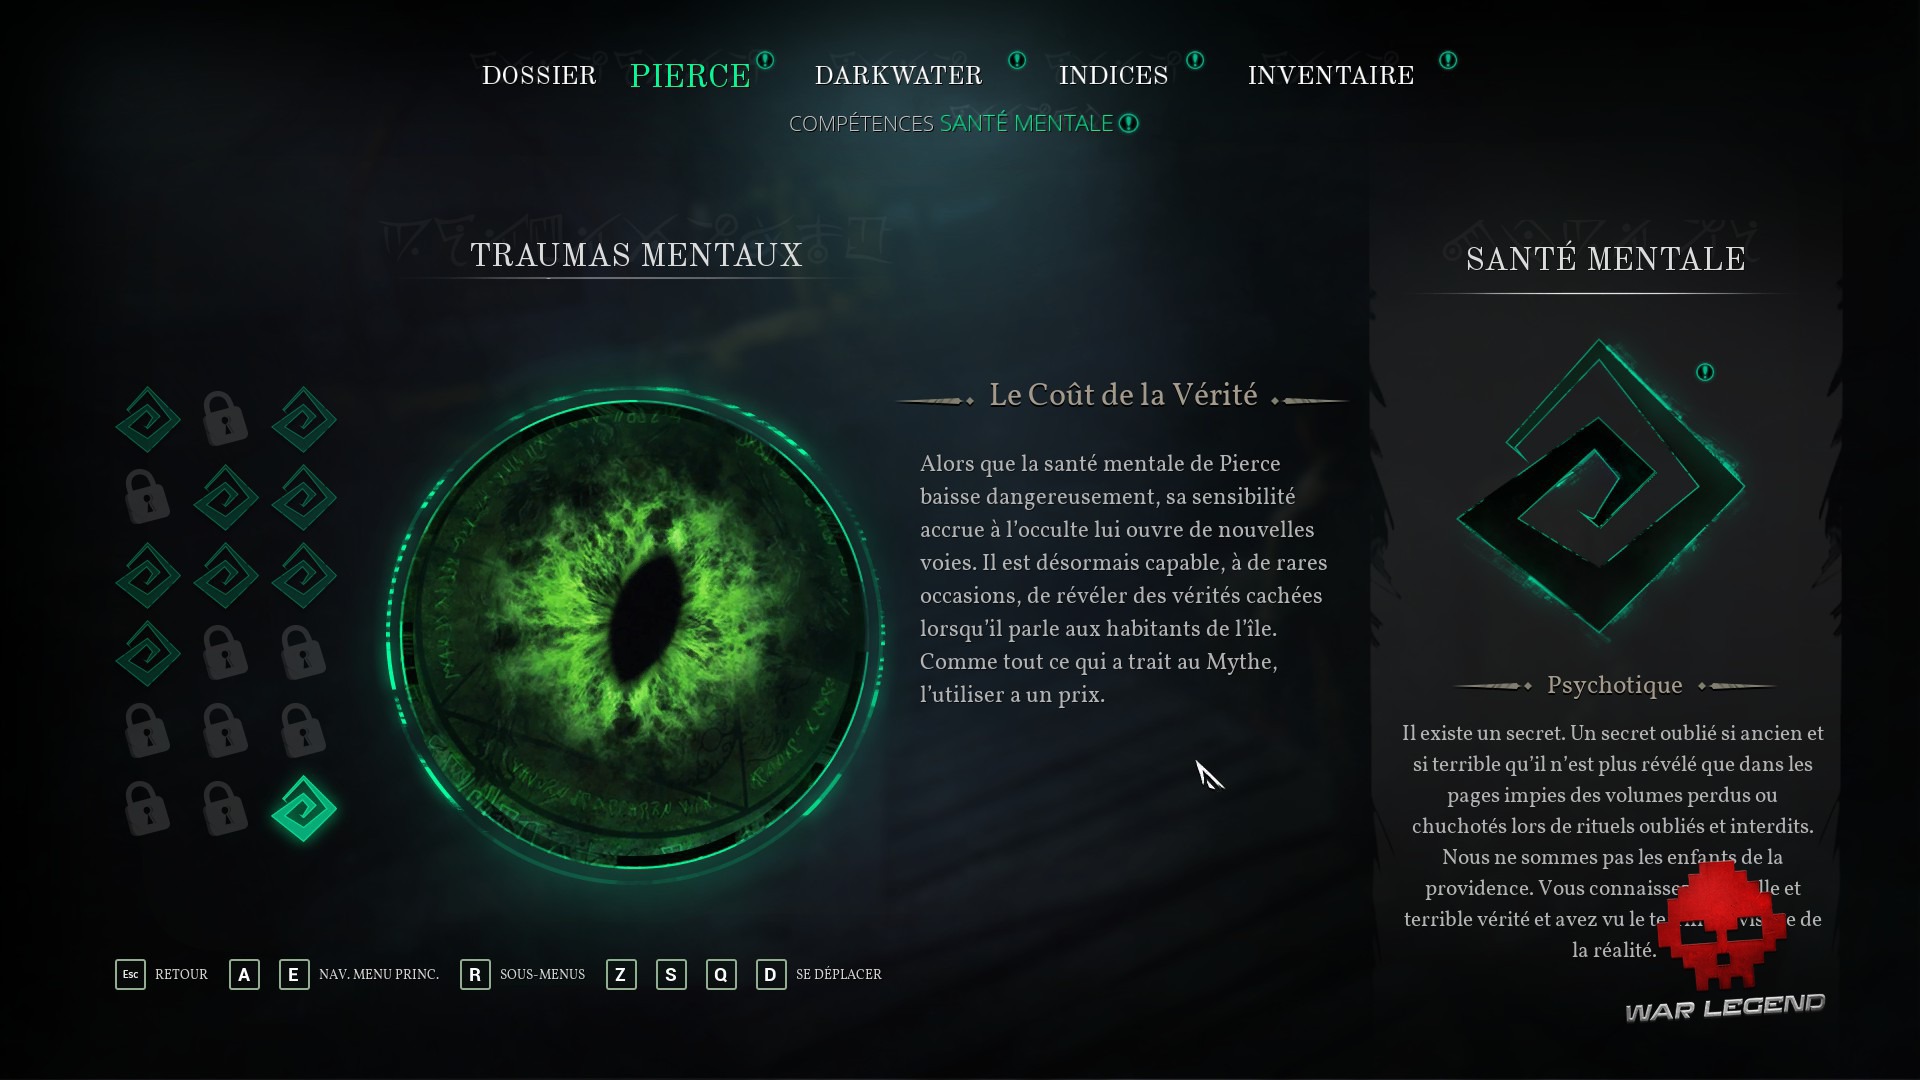Select the highlighted bottom-right trauma spiral icon
Image resolution: width=1920 pixels, height=1080 pixels.
point(304,809)
